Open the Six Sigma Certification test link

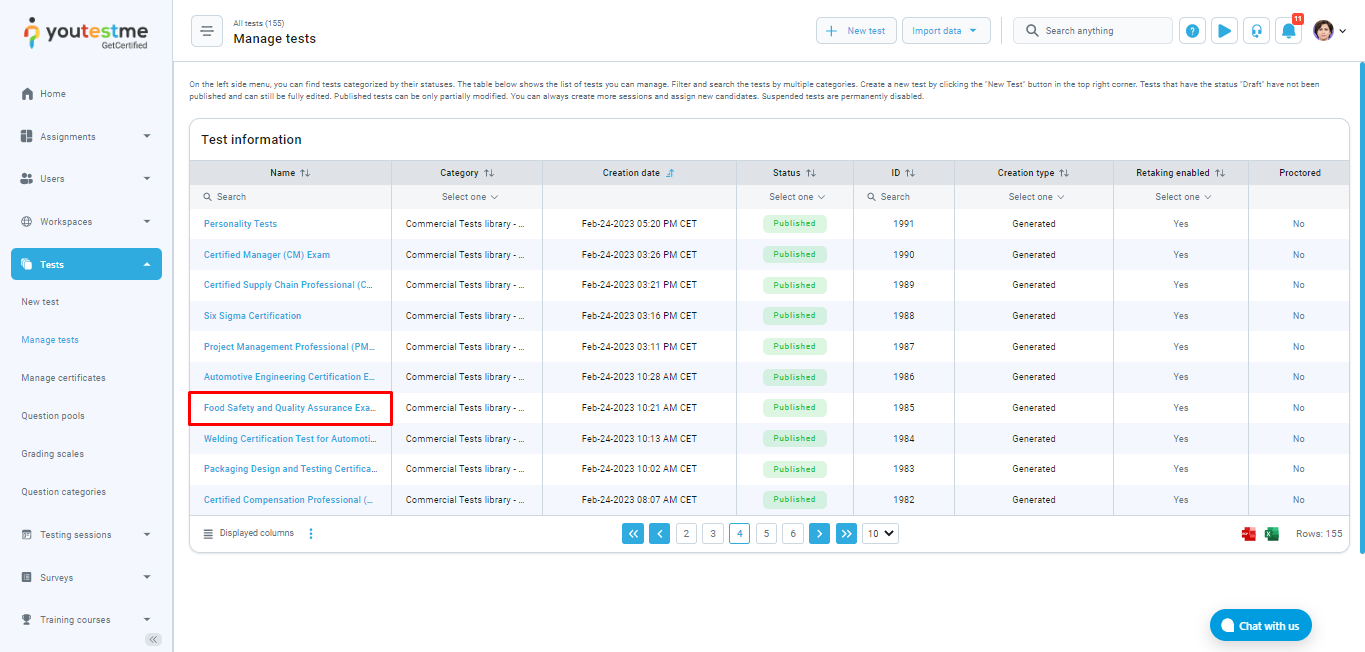coord(252,316)
